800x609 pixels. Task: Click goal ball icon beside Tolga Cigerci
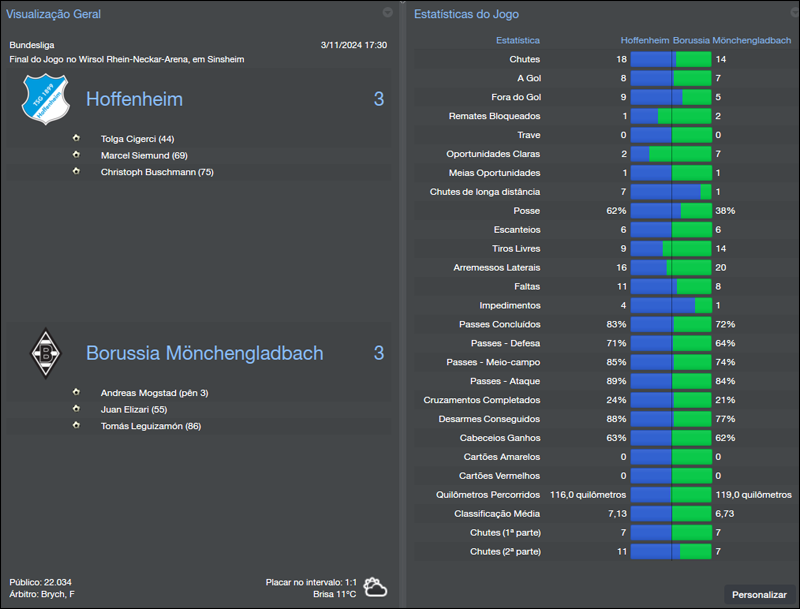pyautogui.click(x=75, y=139)
